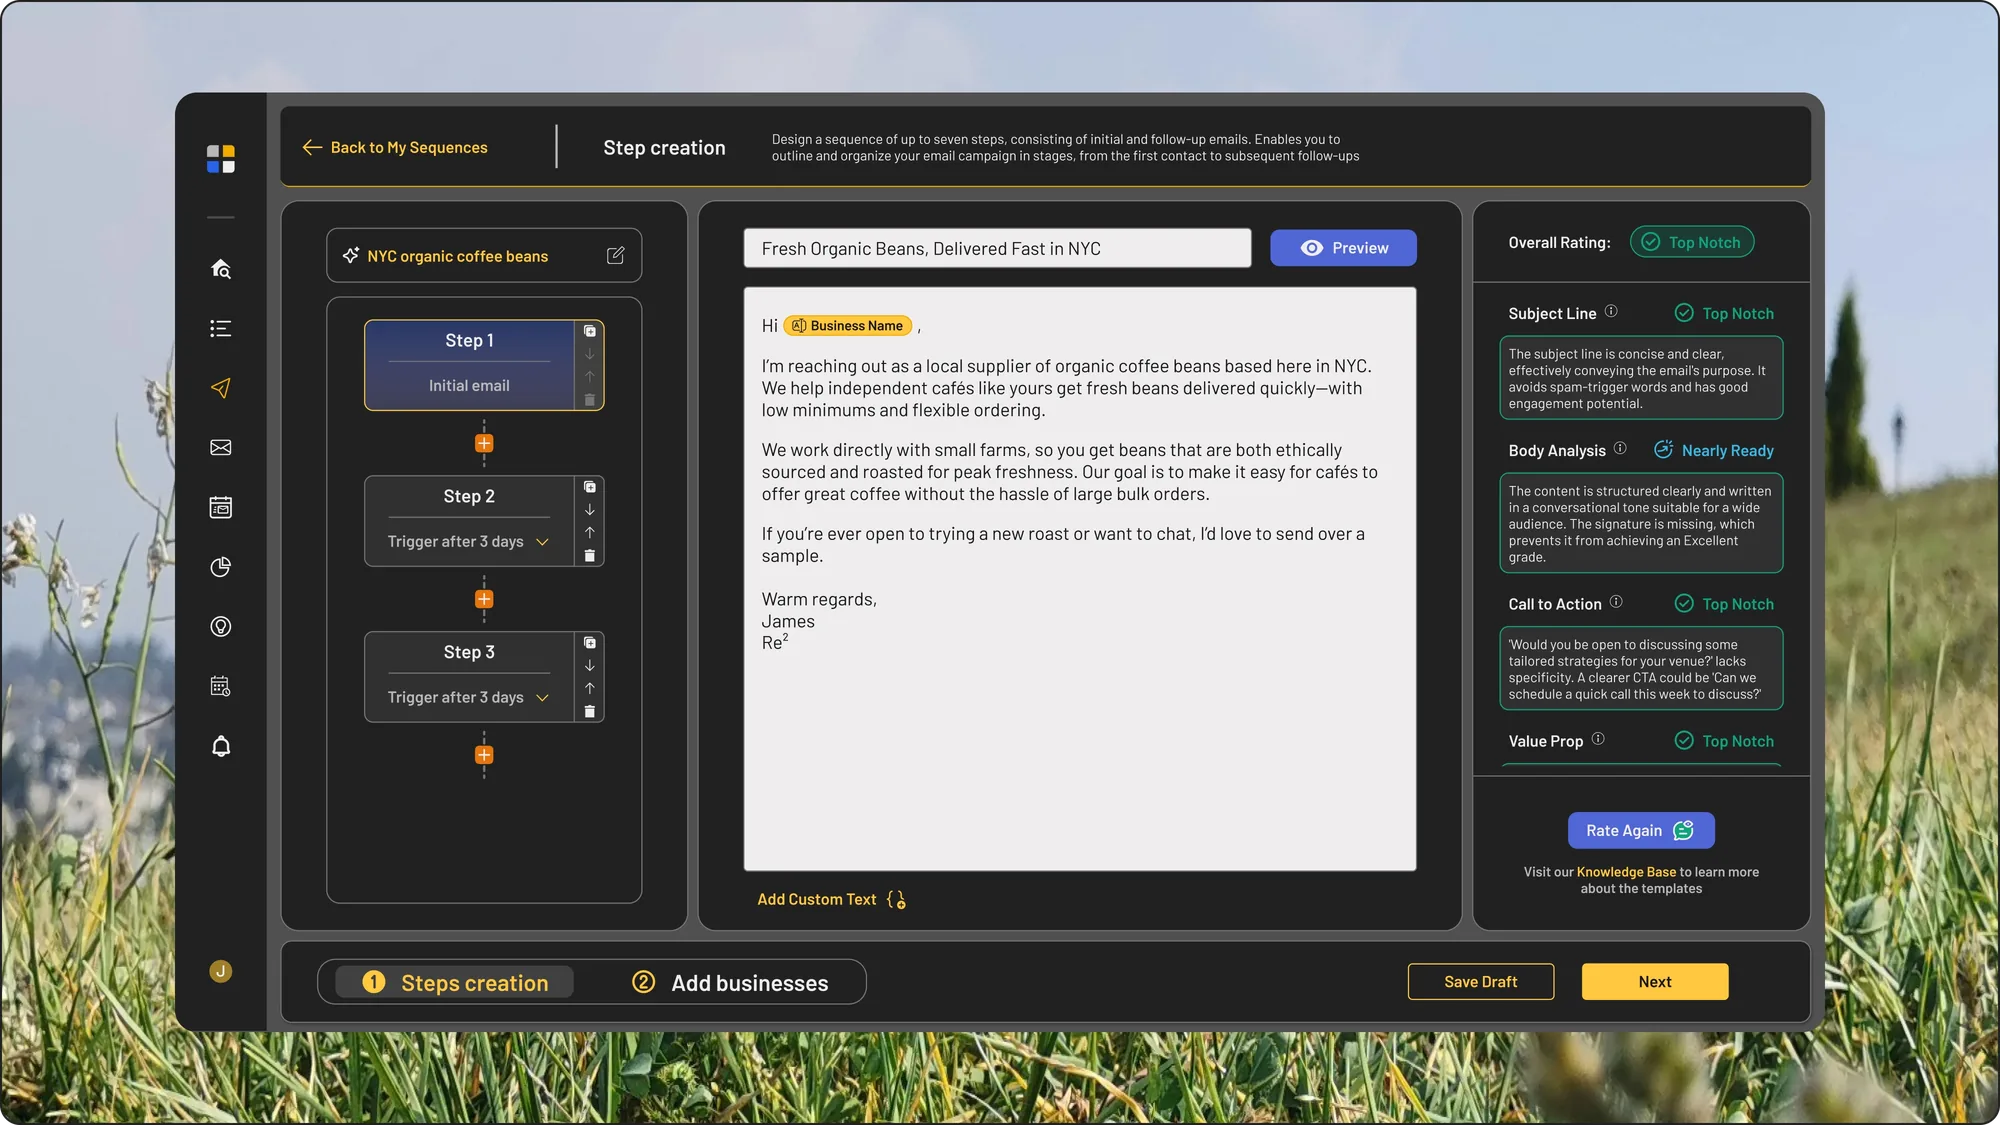2000x1125 pixels.
Task: Open the pie chart analytics icon
Action: coord(221,567)
